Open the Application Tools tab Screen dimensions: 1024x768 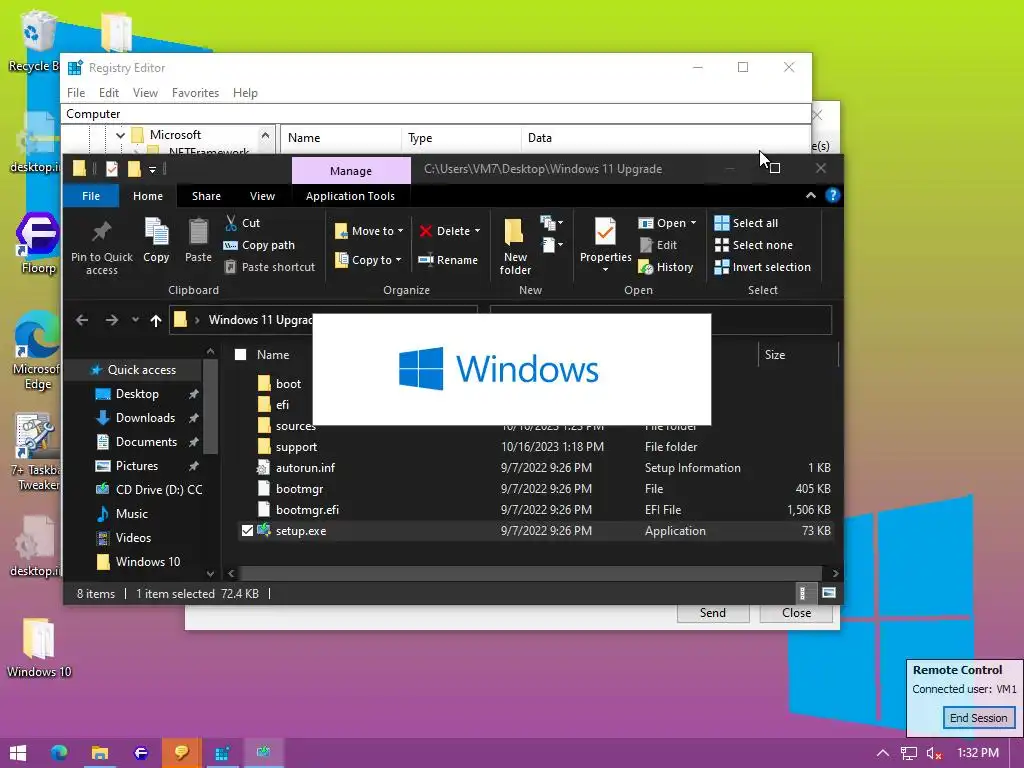coord(350,196)
